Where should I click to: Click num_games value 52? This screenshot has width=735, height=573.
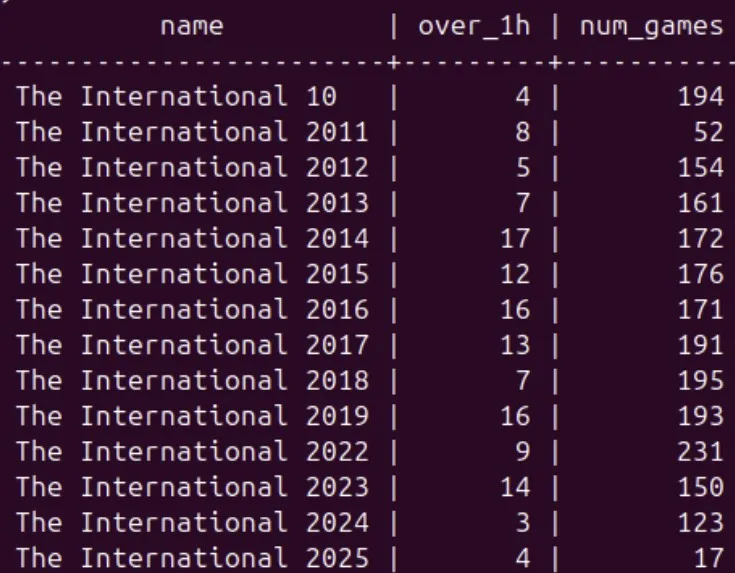709,132
